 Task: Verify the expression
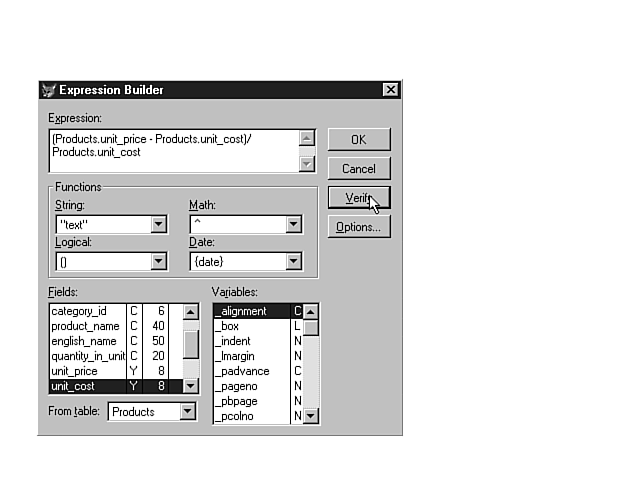pyautogui.click(x=358, y=198)
